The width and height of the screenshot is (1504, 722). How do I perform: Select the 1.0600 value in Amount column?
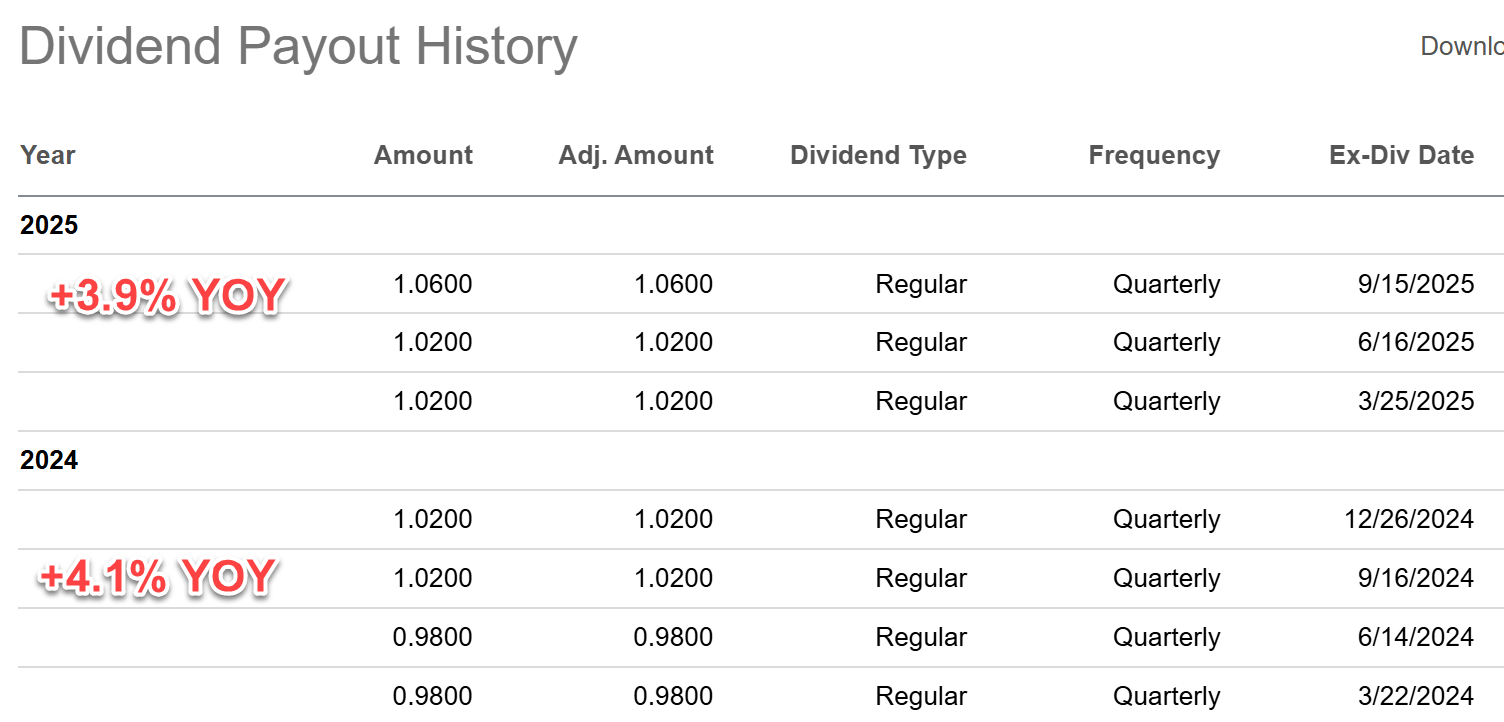[x=432, y=284]
